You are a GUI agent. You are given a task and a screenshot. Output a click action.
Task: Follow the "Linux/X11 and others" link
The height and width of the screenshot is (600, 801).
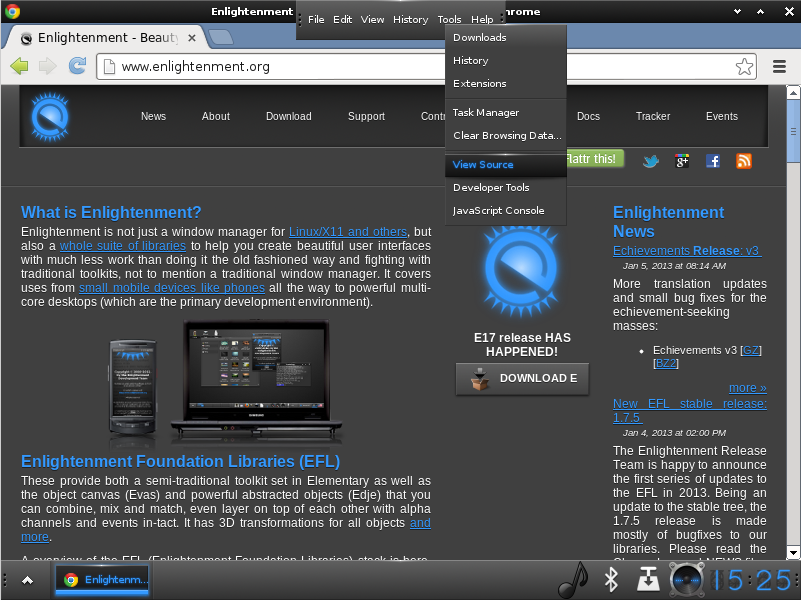347,232
